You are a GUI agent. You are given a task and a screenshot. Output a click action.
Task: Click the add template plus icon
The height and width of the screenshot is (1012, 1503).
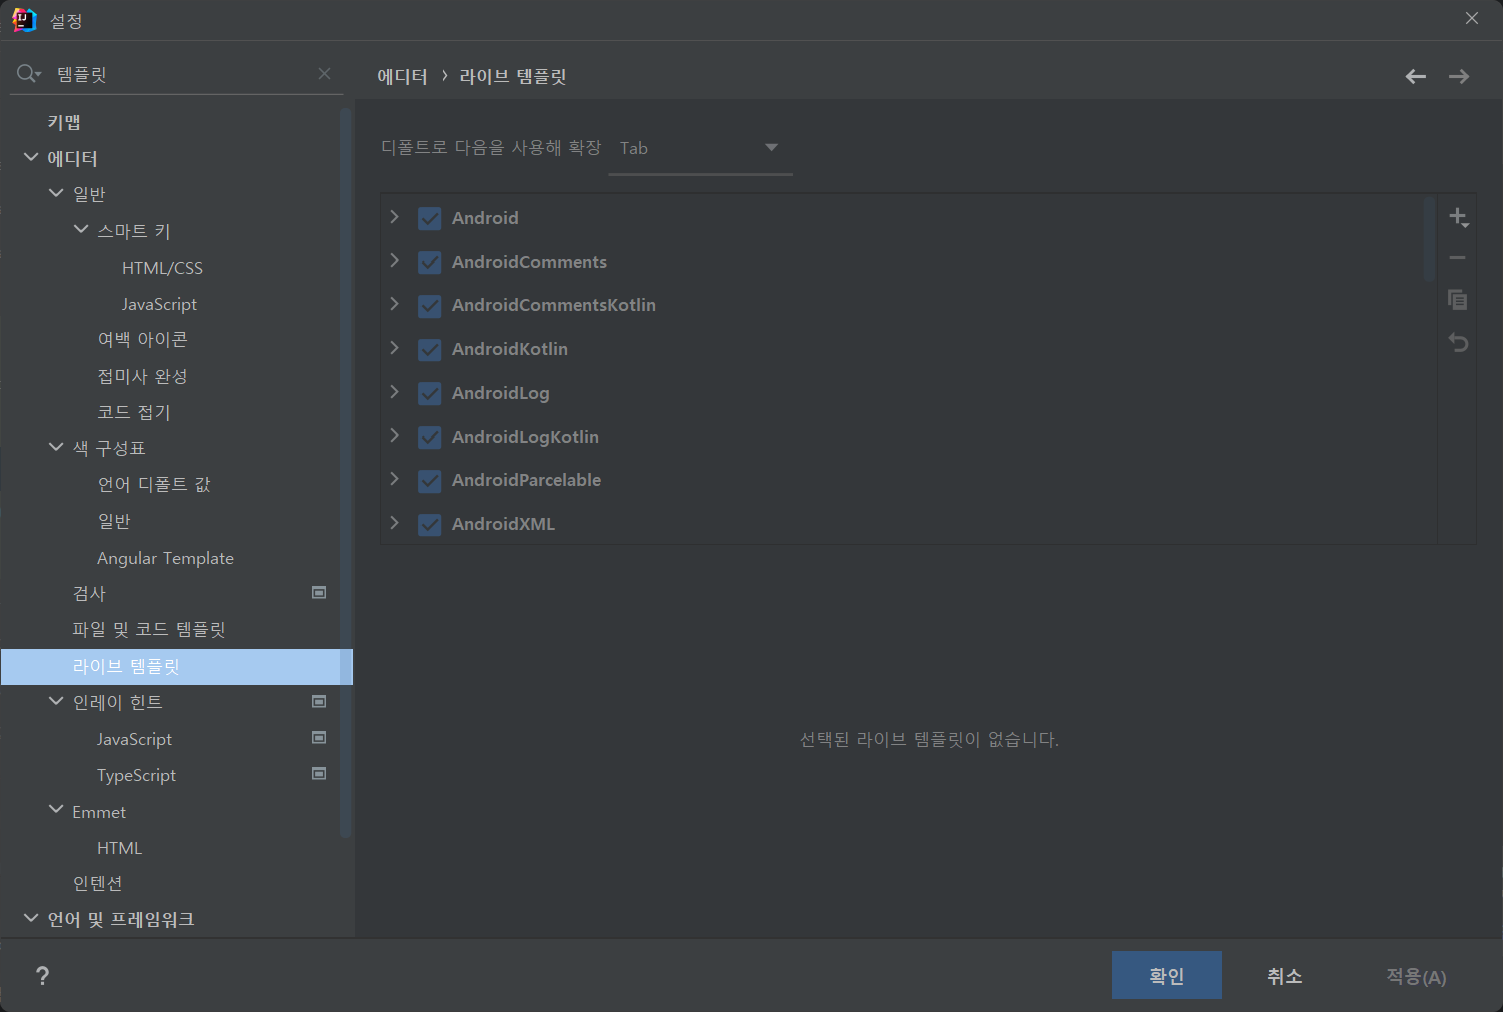1458,217
